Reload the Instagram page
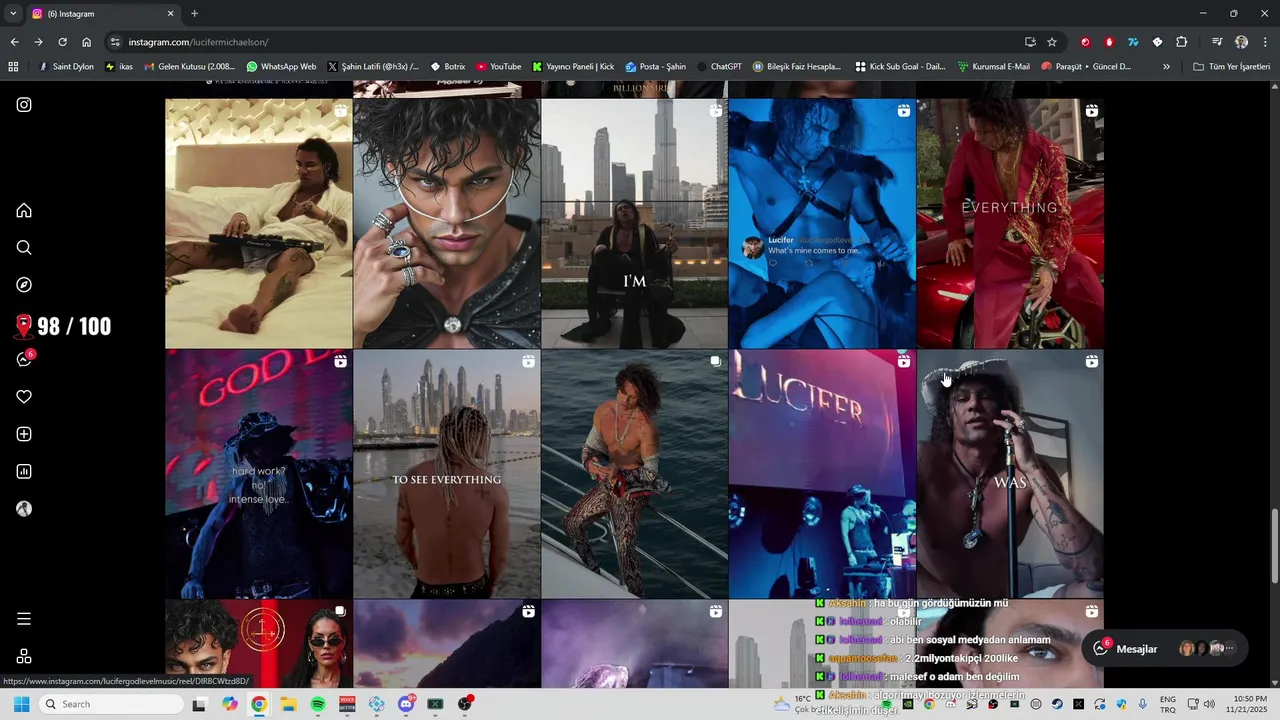The width and height of the screenshot is (1280, 720). [62, 42]
